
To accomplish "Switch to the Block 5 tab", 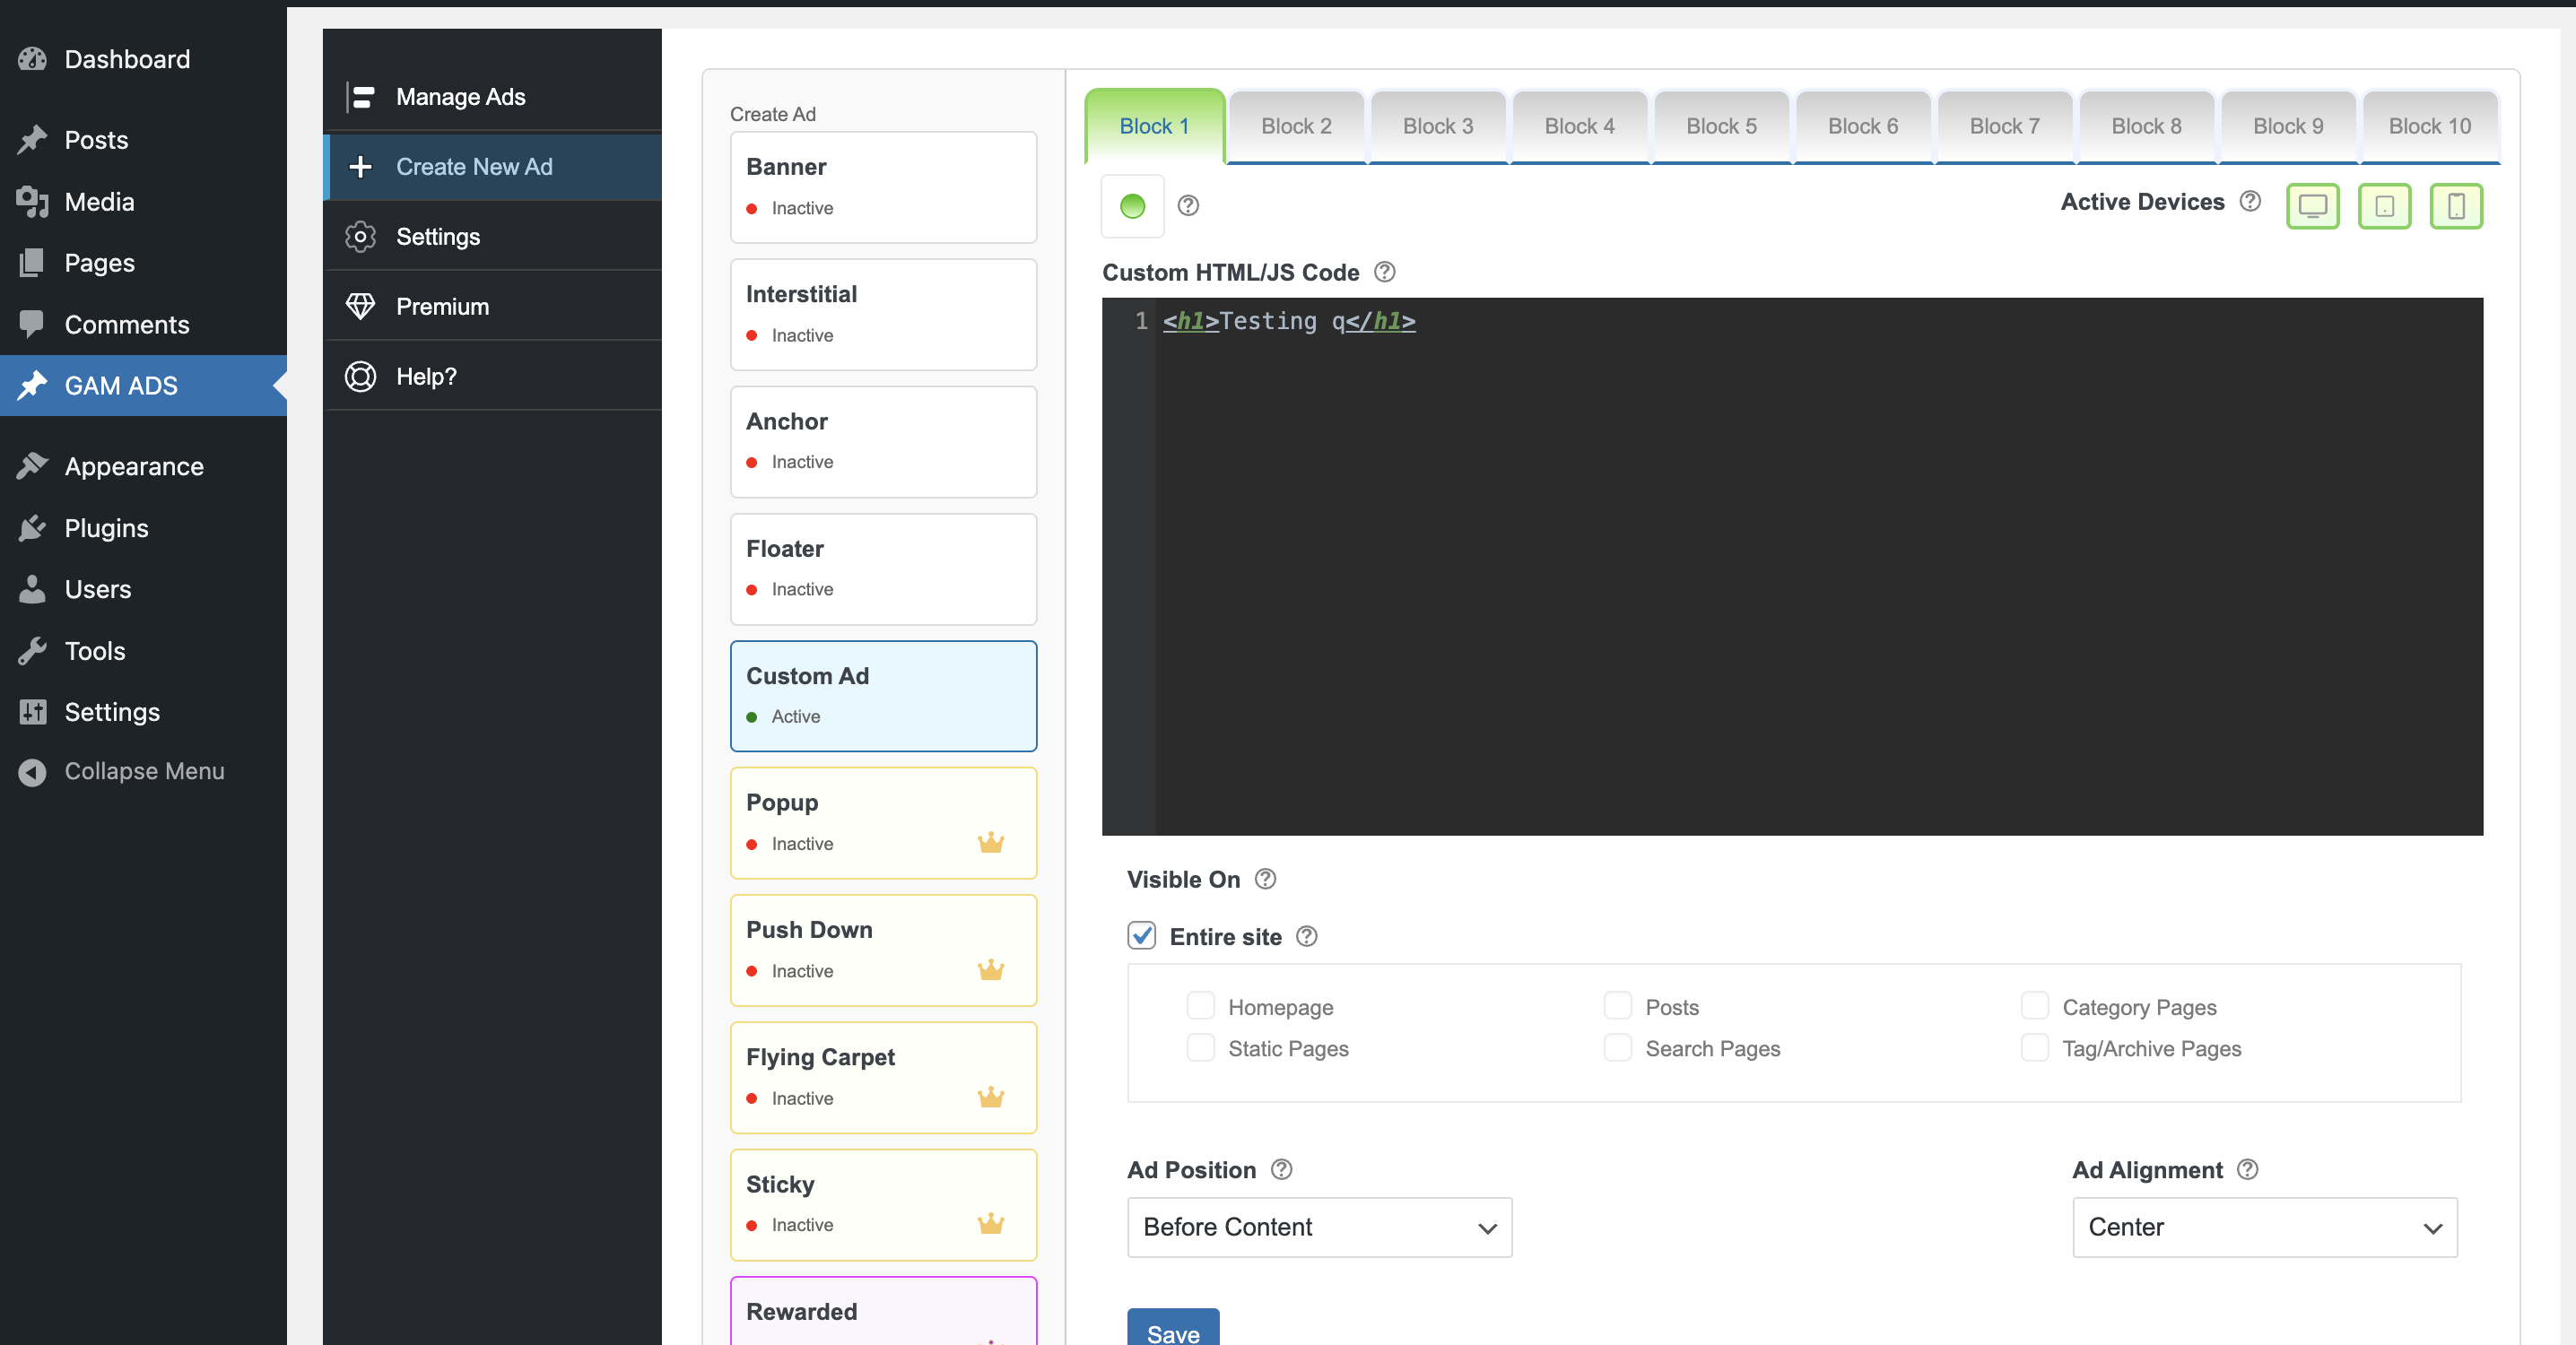I will [x=1721, y=125].
